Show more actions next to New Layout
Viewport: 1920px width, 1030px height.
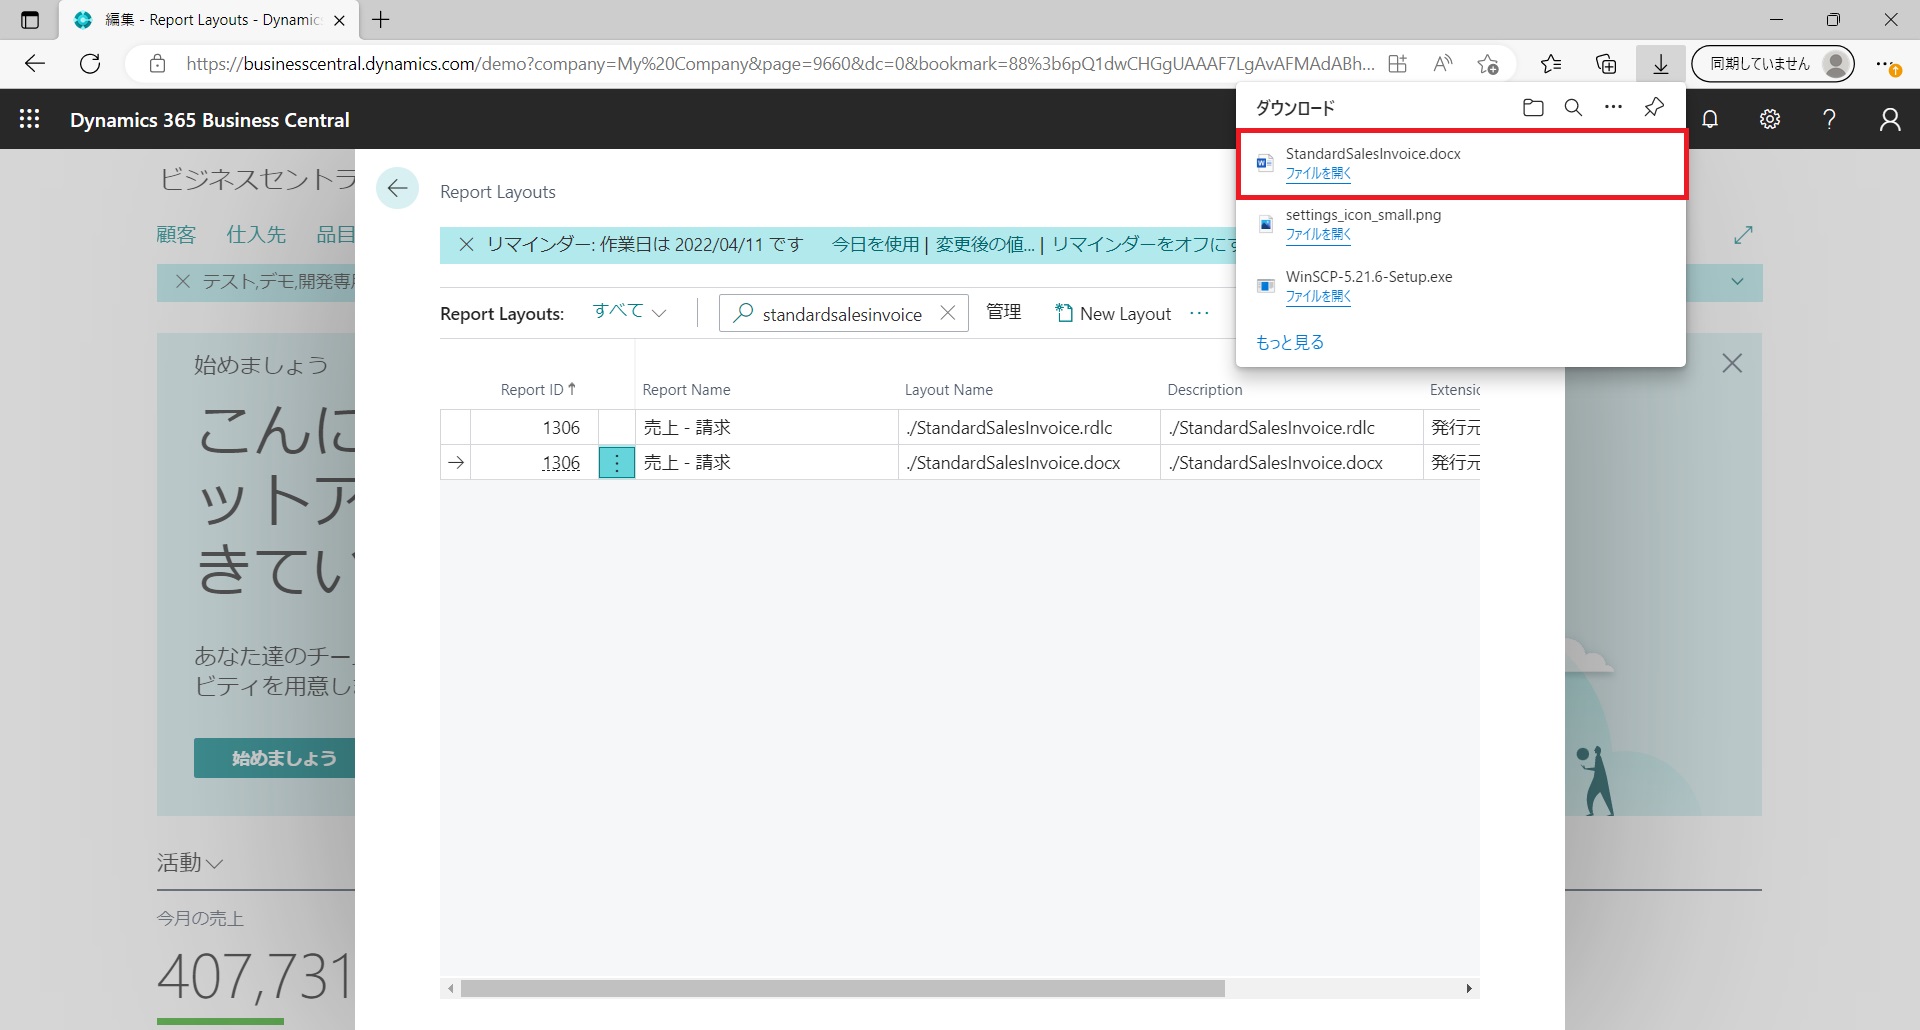coord(1199,313)
